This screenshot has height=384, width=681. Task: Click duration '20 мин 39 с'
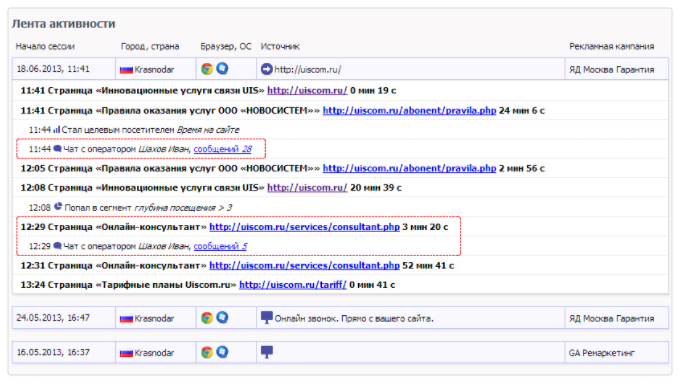coord(376,188)
